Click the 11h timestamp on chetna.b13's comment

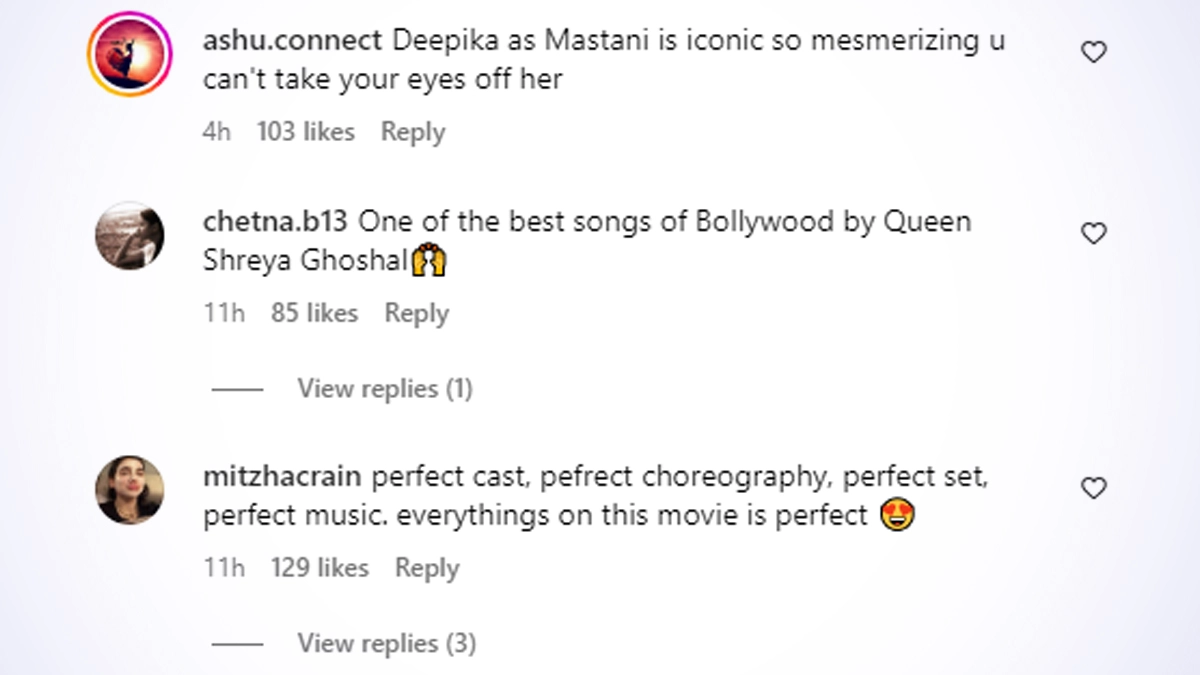tap(224, 313)
